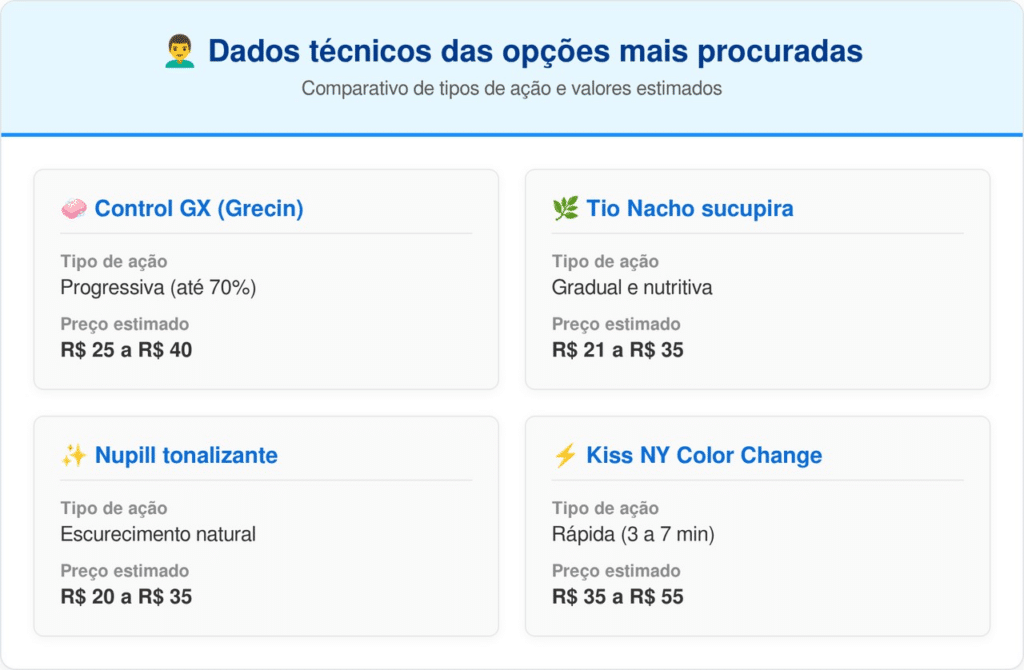The image size is (1024, 670).
Task: Click Preço estimado label in Kiss NY card
Action: click(616, 571)
